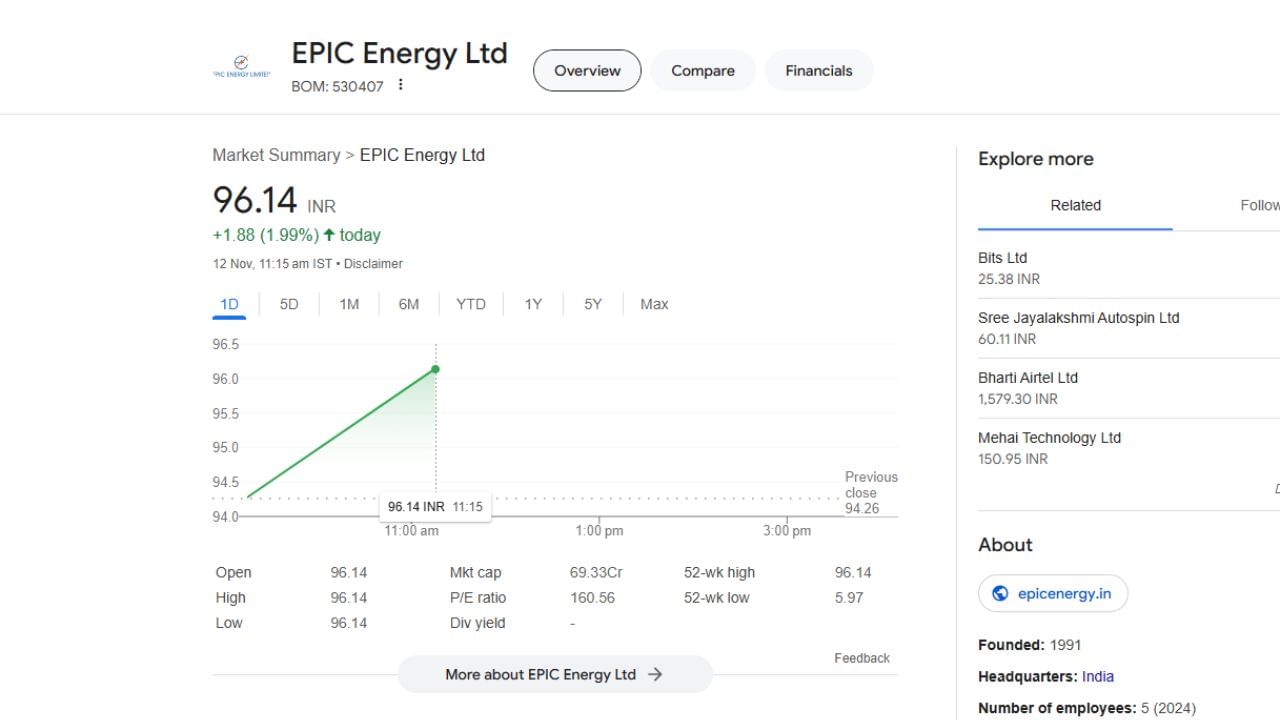The image size is (1280, 720).
Task: Select the 1D chart range
Action: coord(229,304)
